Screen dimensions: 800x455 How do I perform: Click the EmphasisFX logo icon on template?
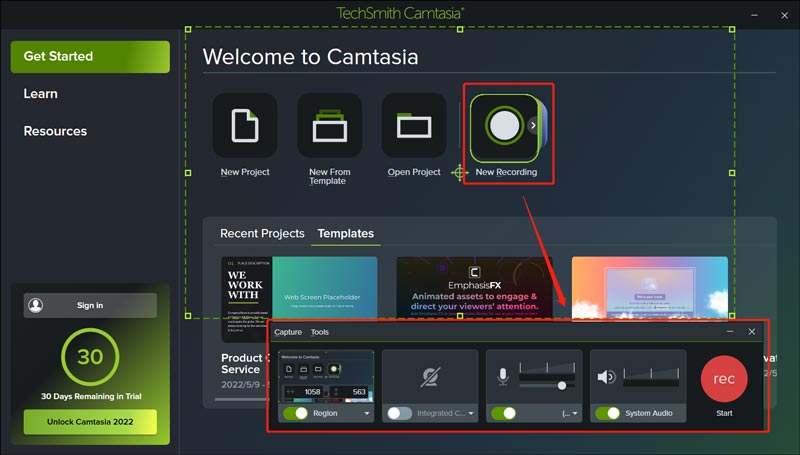click(x=474, y=272)
